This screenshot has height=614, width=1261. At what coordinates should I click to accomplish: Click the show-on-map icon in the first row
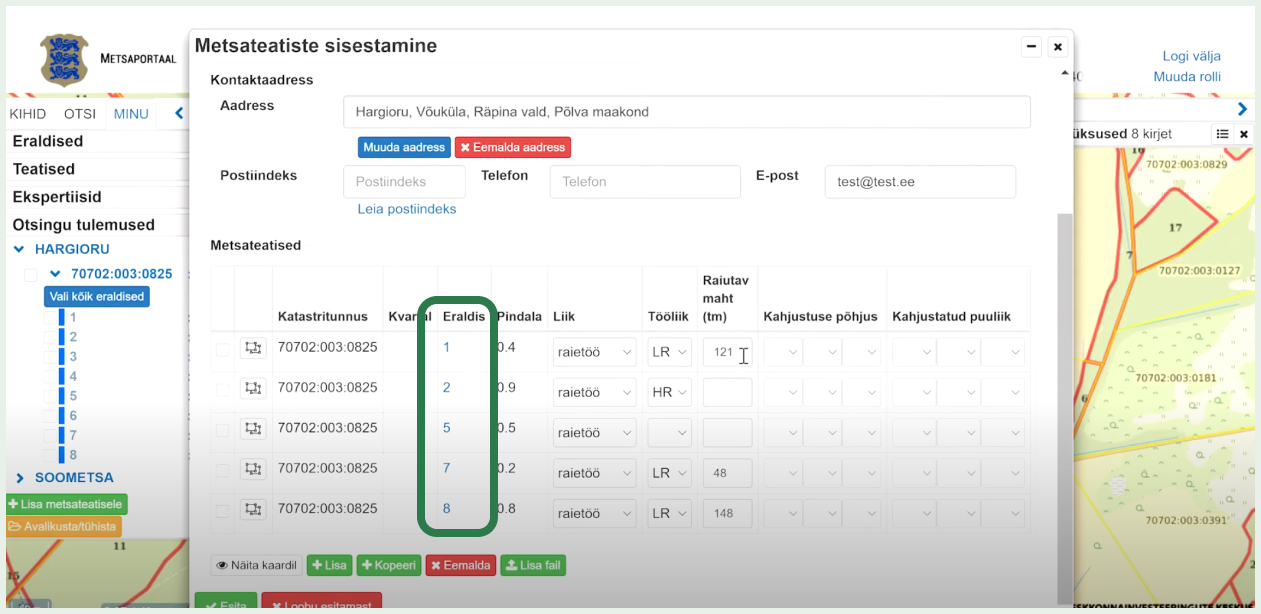[x=254, y=351]
